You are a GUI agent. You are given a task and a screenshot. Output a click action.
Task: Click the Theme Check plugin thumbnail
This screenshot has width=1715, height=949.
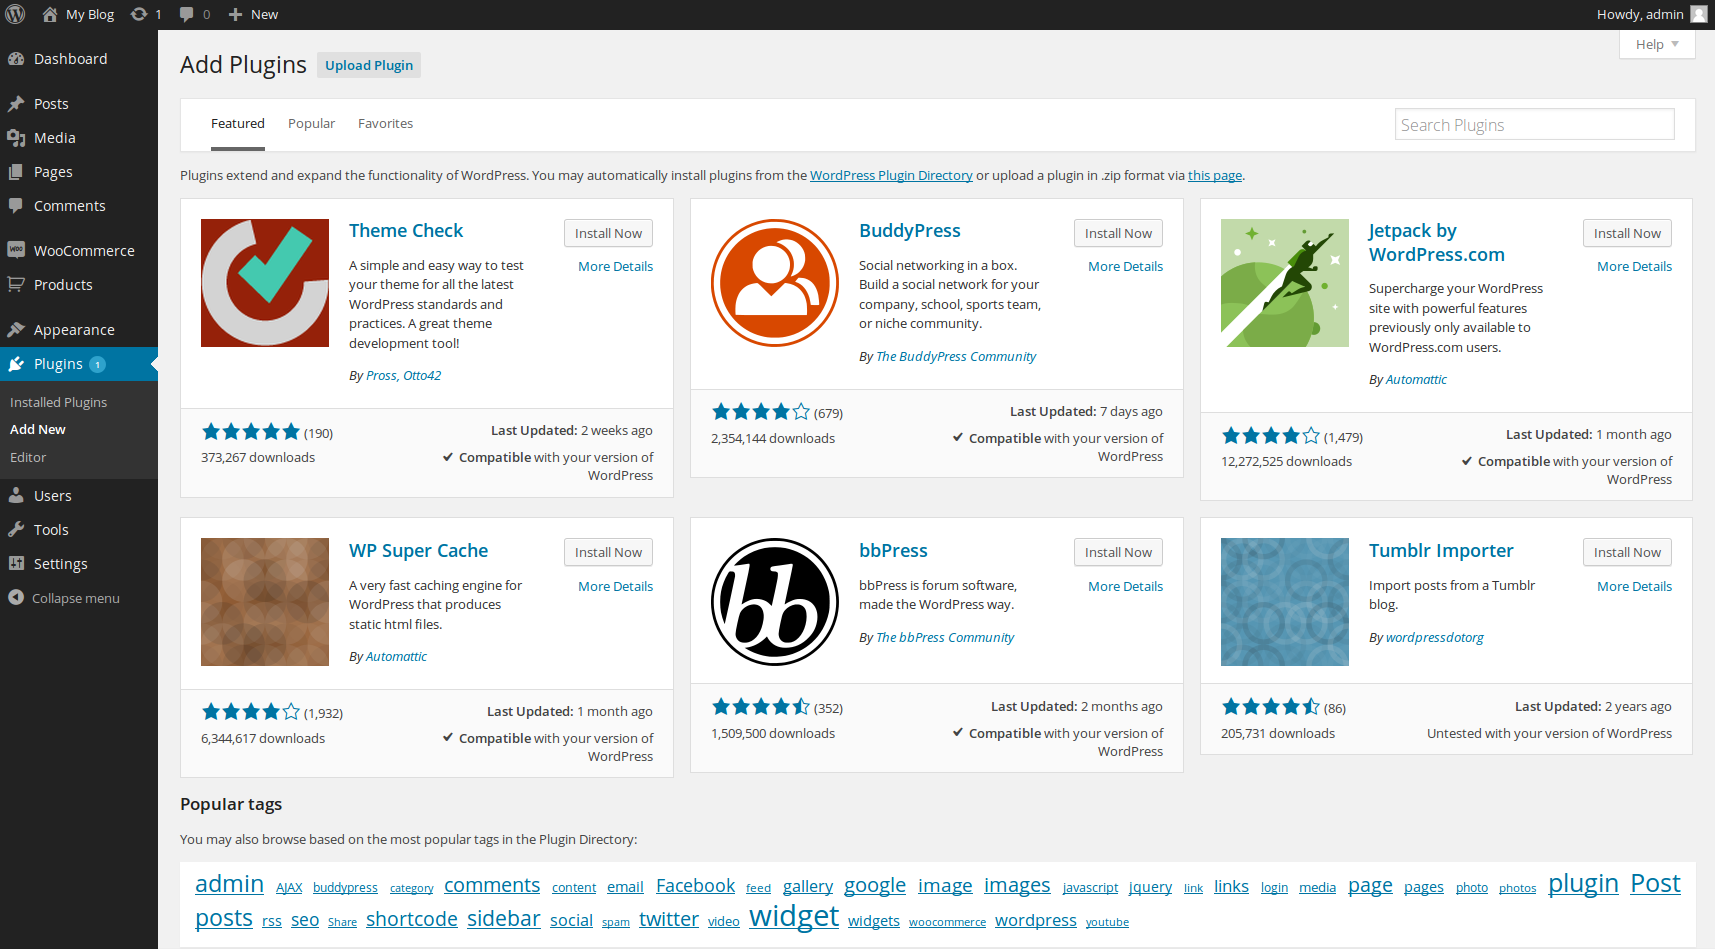click(x=265, y=283)
